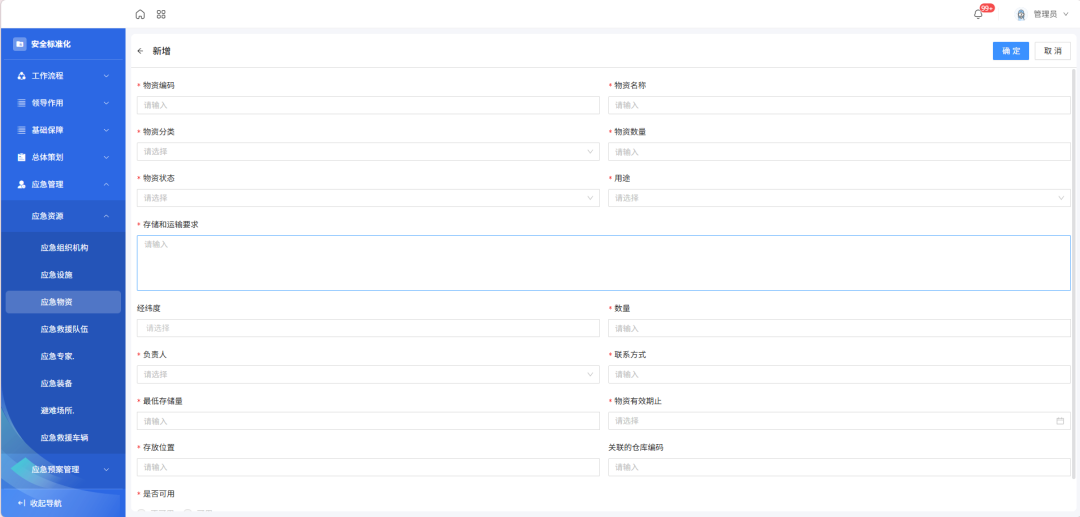Screen dimensions: 1080x517
Task: Focus the 存放位置 input field
Action: [x=368, y=467]
